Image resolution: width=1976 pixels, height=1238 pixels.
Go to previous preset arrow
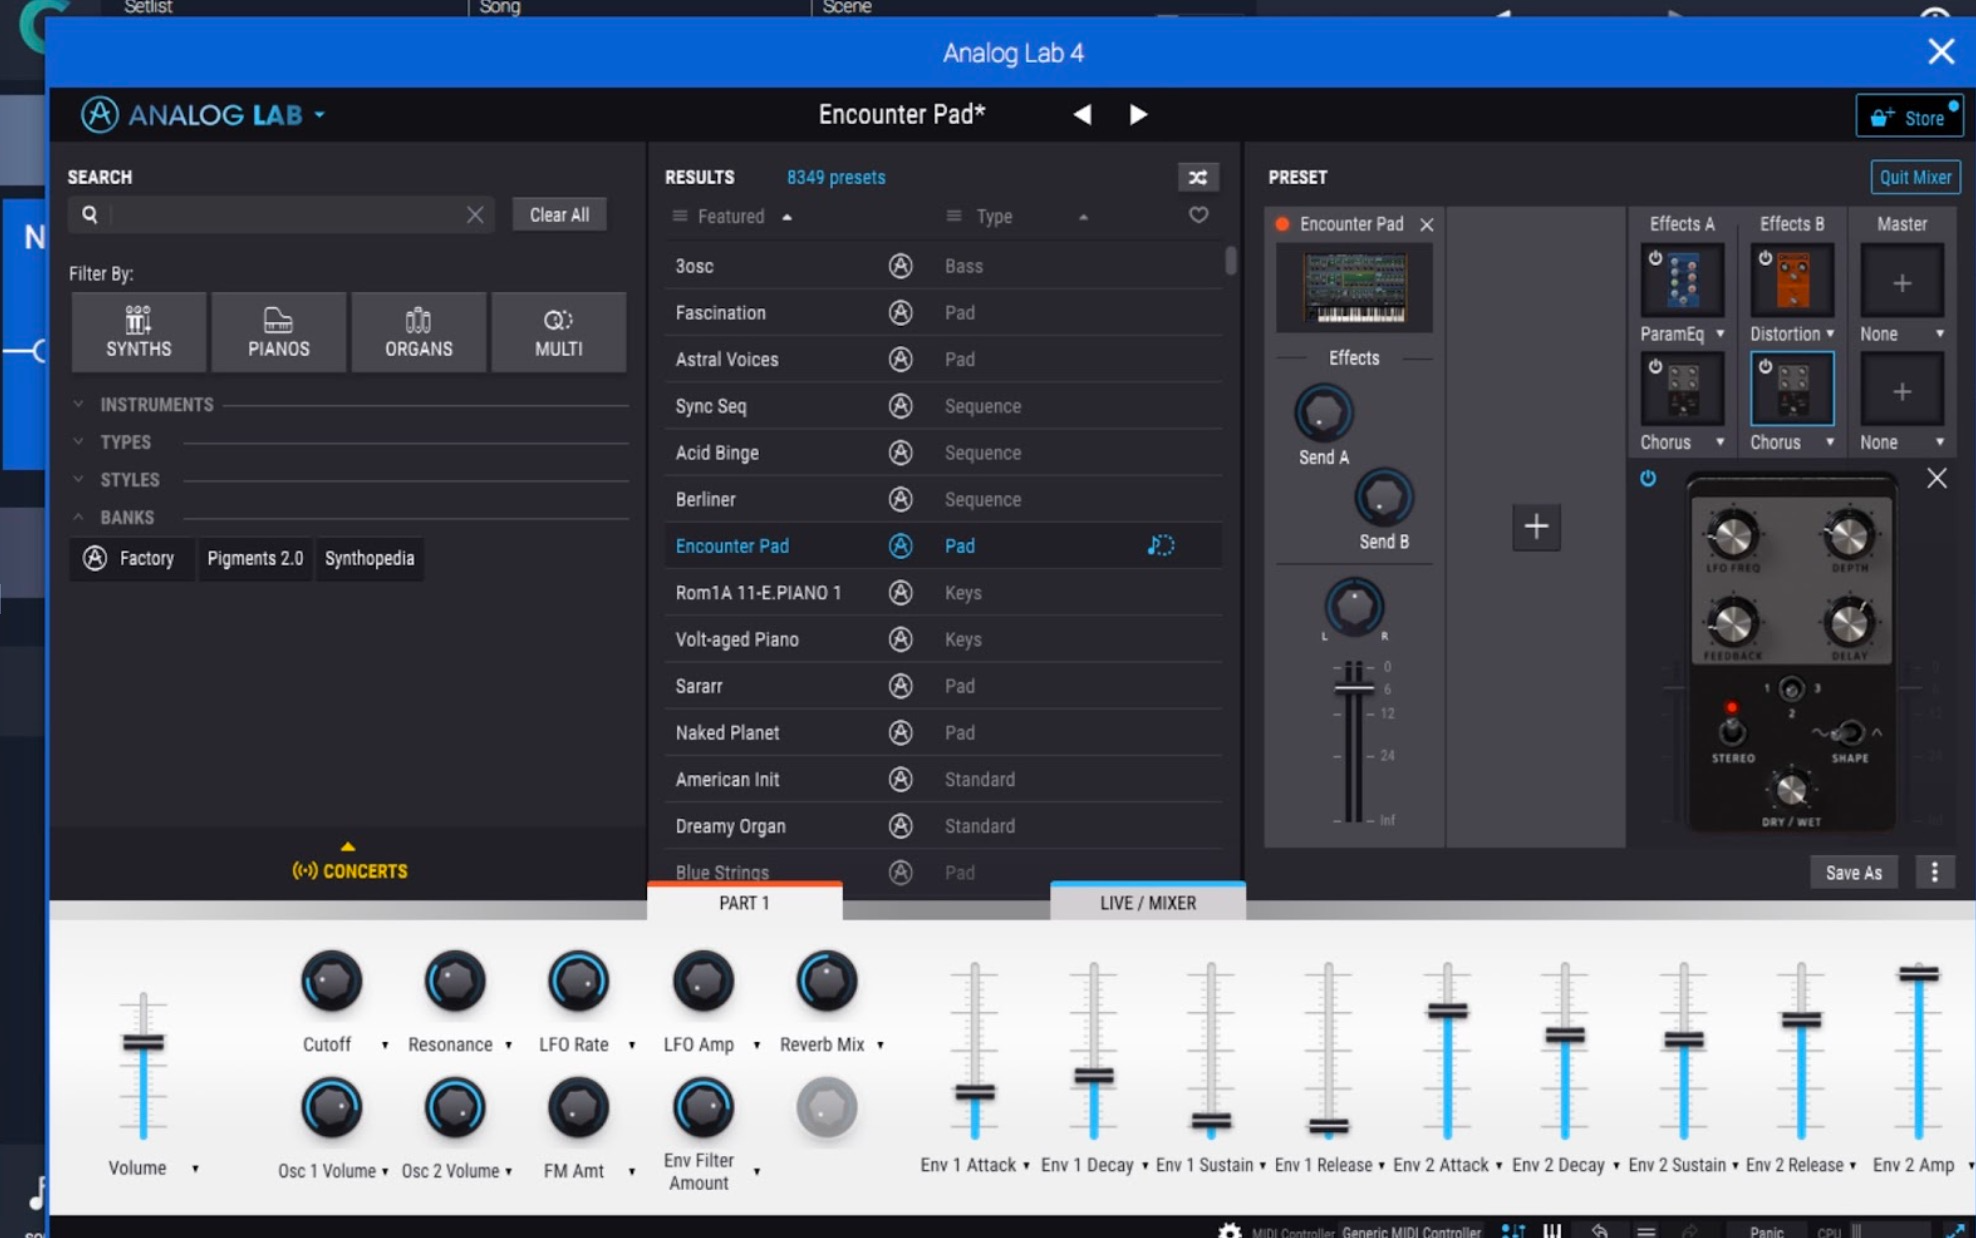click(1082, 115)
